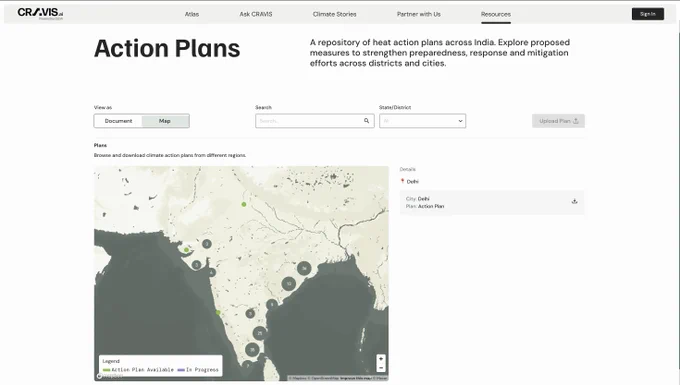The image size is (680, 385).
Task: Open the cluster marker labeled 12
Action: point(288,284)
